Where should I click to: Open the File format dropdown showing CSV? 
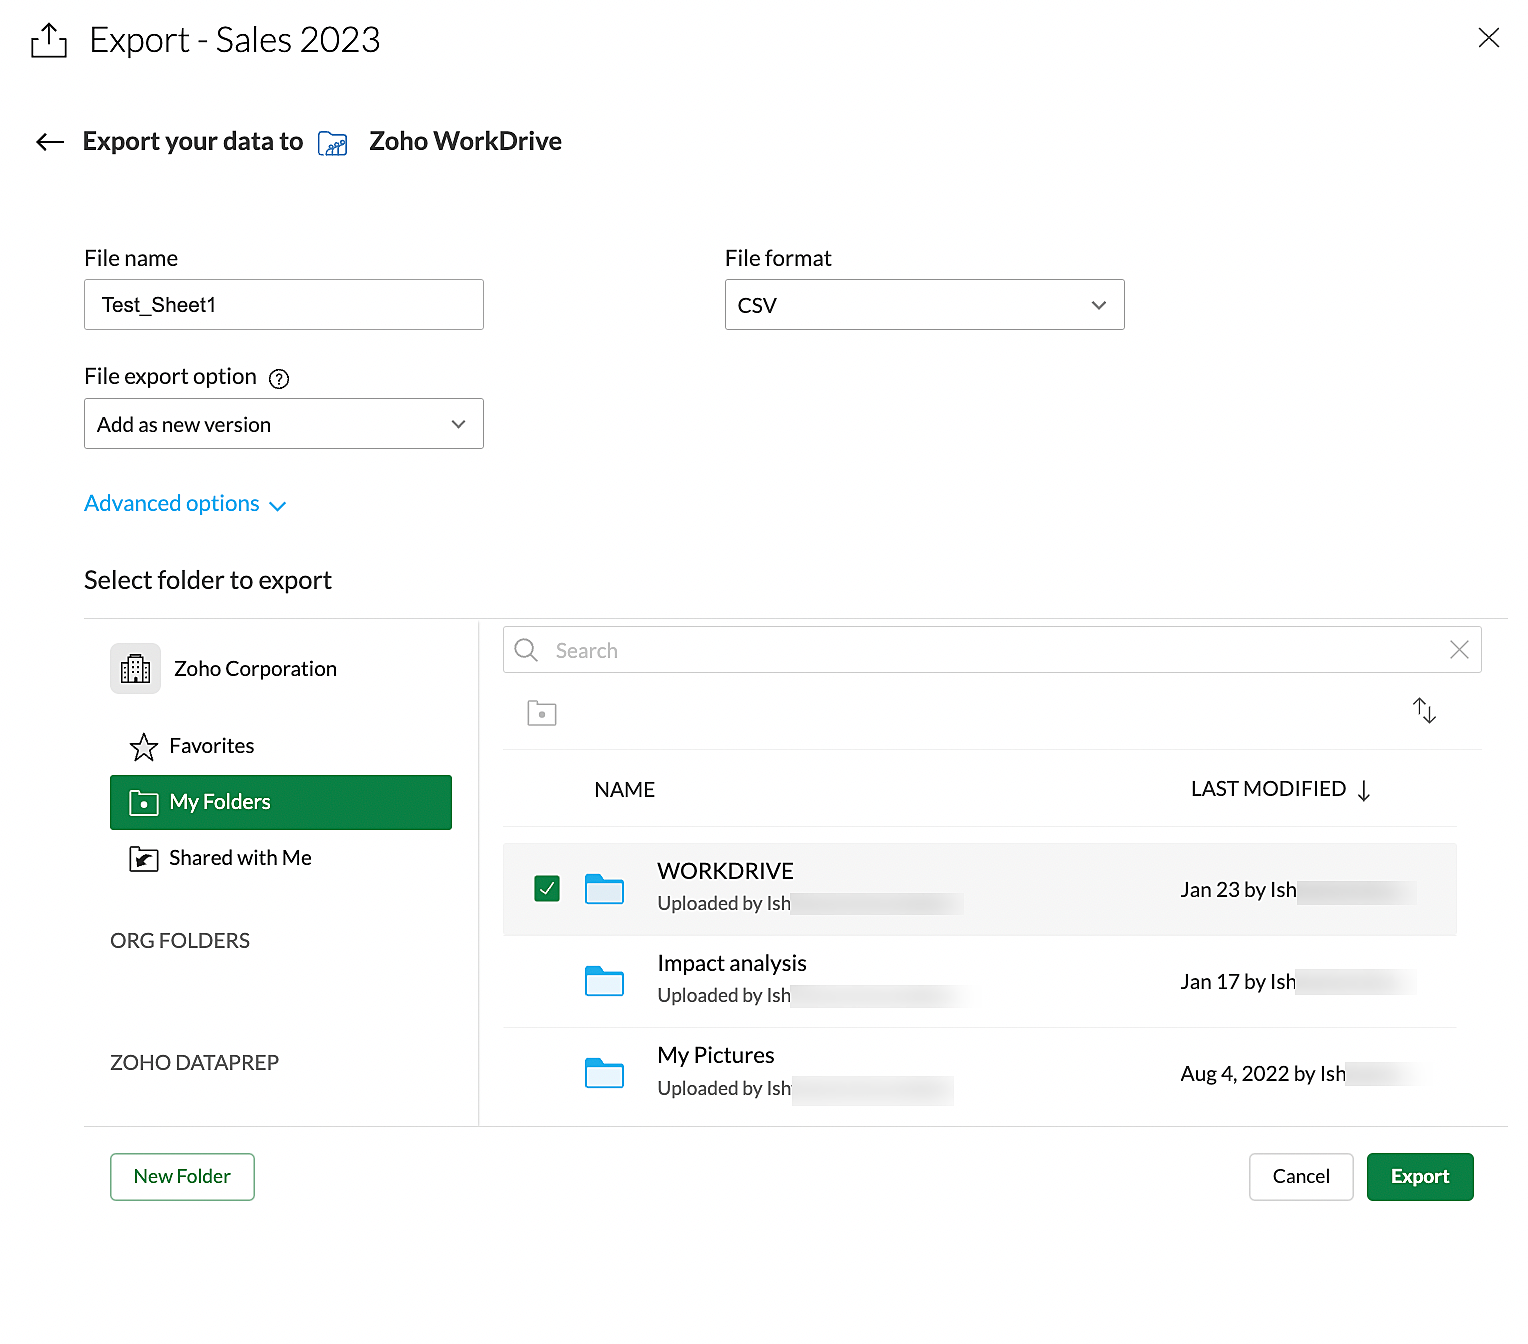924,305
